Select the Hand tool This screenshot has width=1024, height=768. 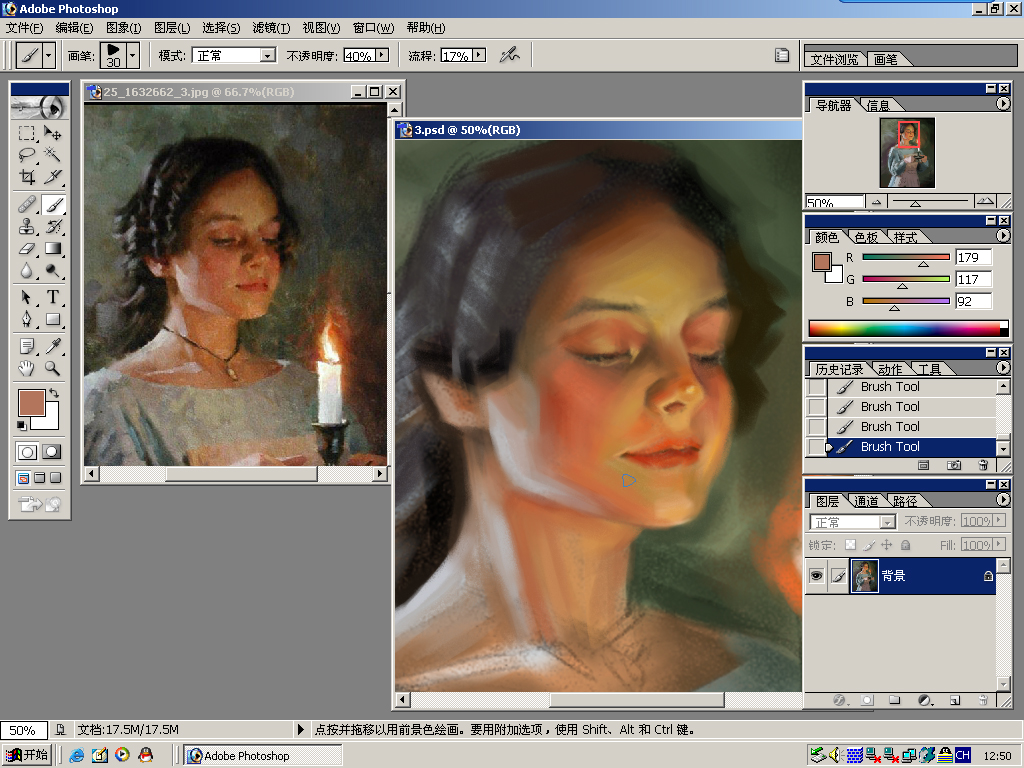pos(27,368)
